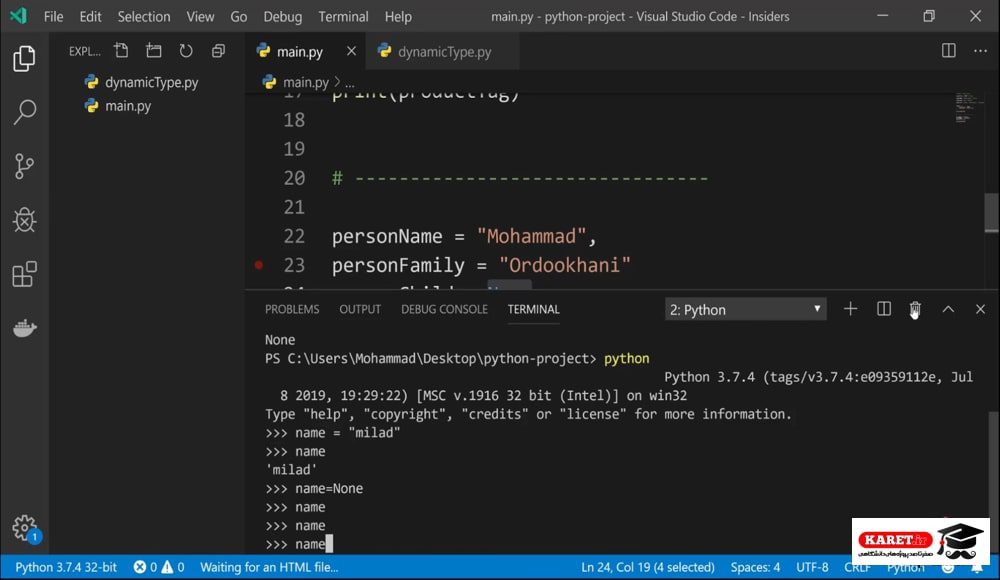Open the Help menu

398,17
